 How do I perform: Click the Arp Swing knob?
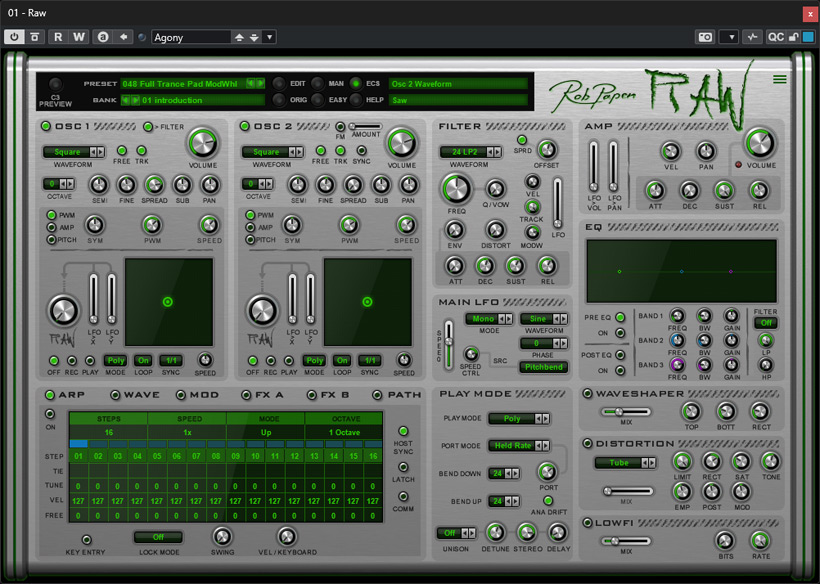point(222,536)
